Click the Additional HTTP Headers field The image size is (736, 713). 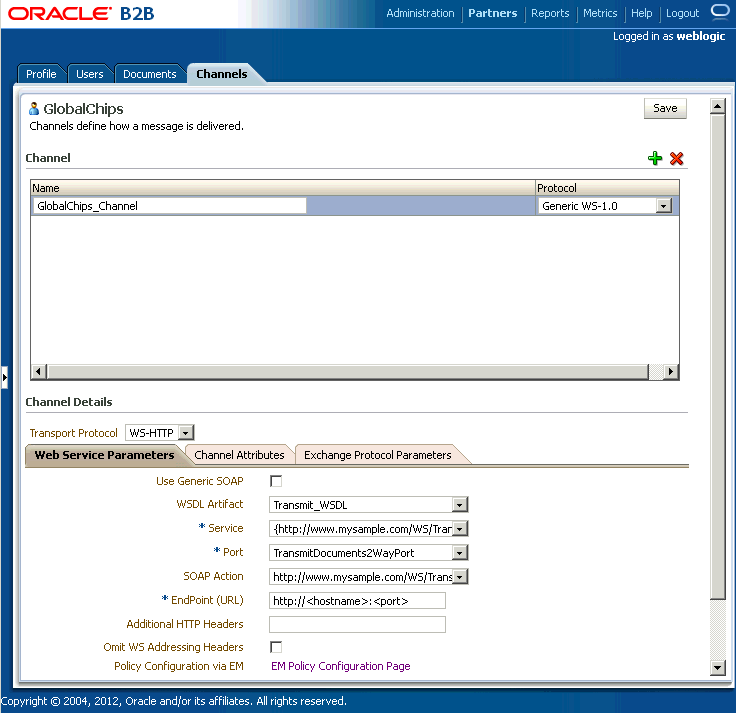coord(357,624)
